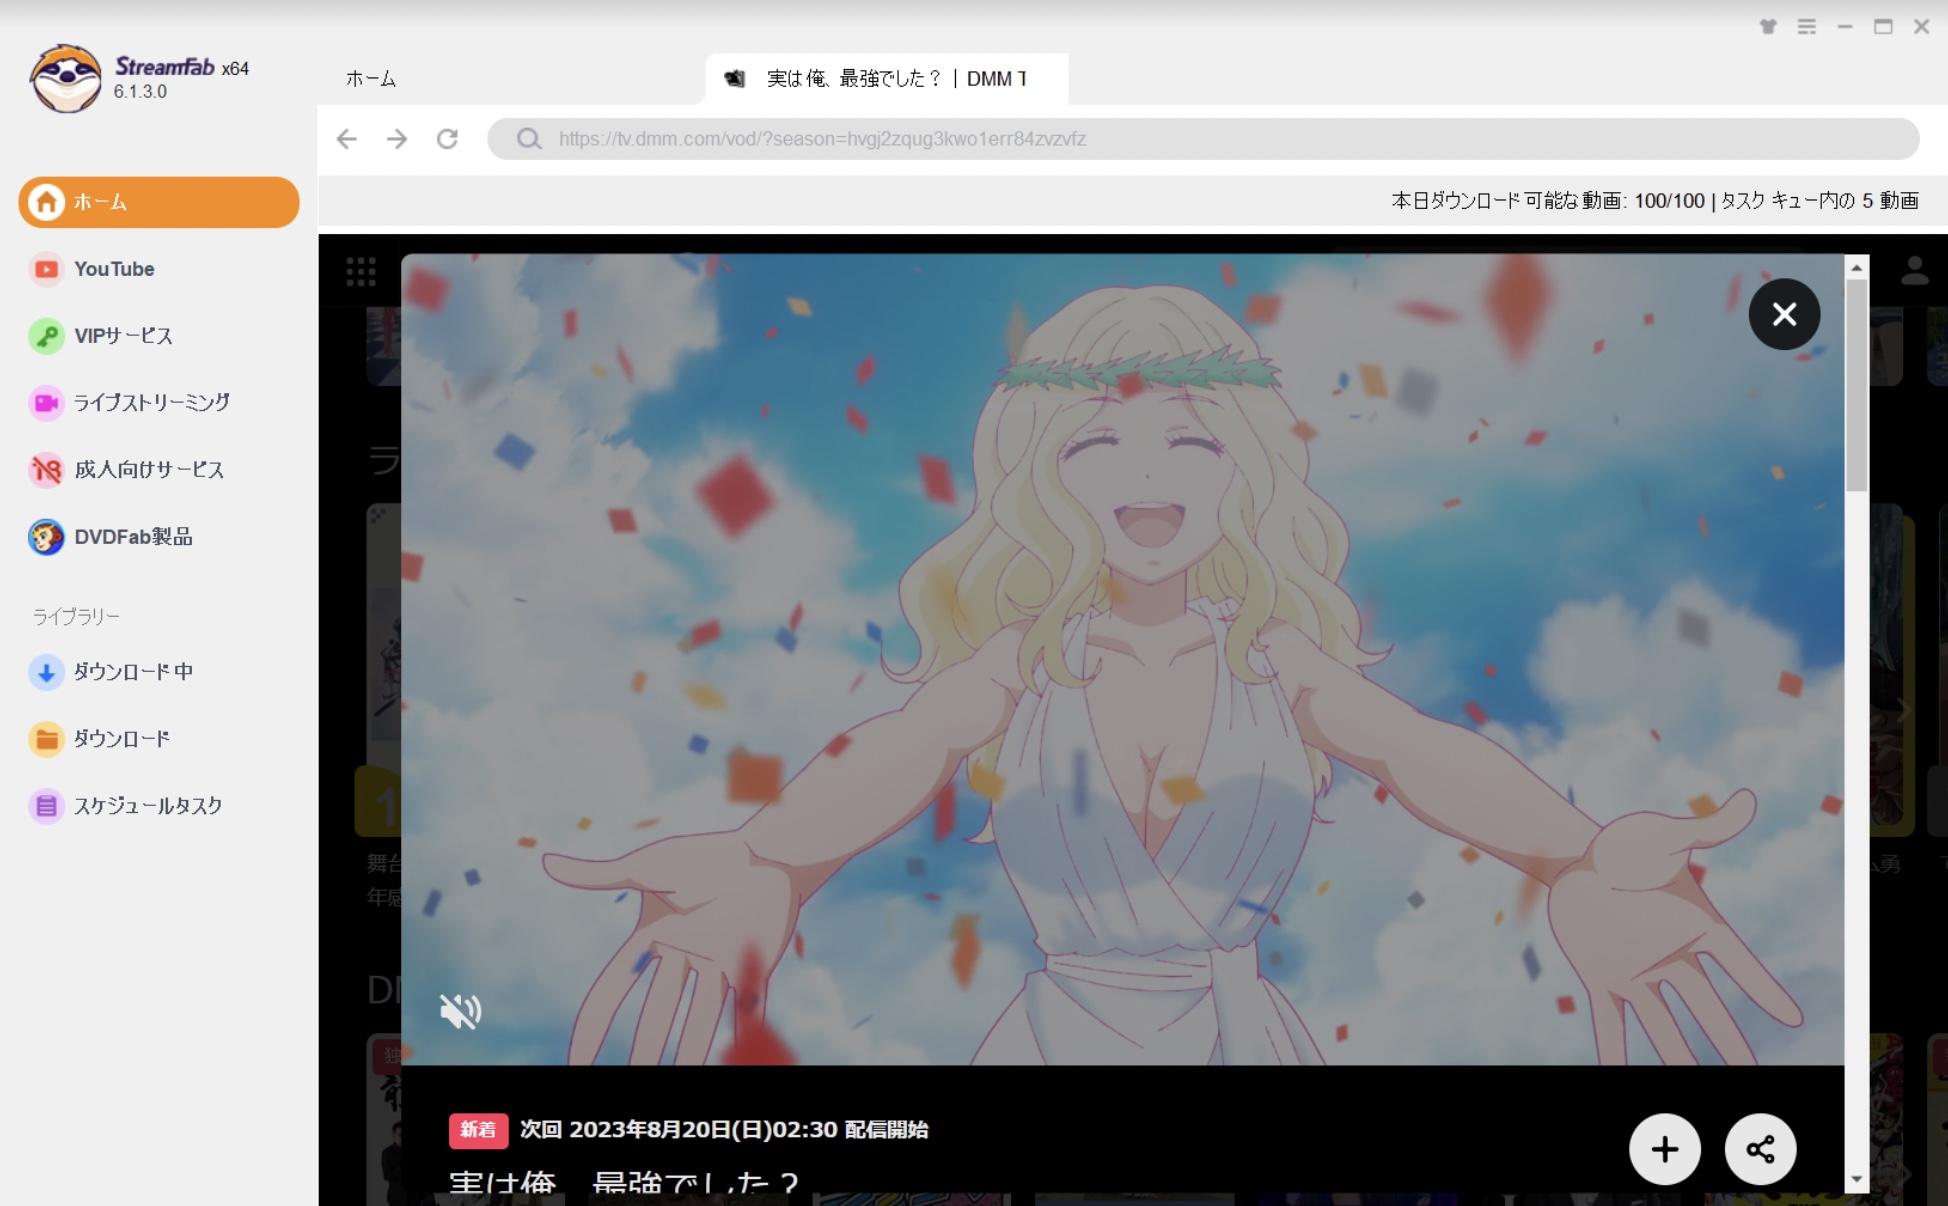The width and height of the screenshot is (1948, 1206).
Task: Open ダウンロード中 library view
Action: pyautogui.click(x=132, y=672)
